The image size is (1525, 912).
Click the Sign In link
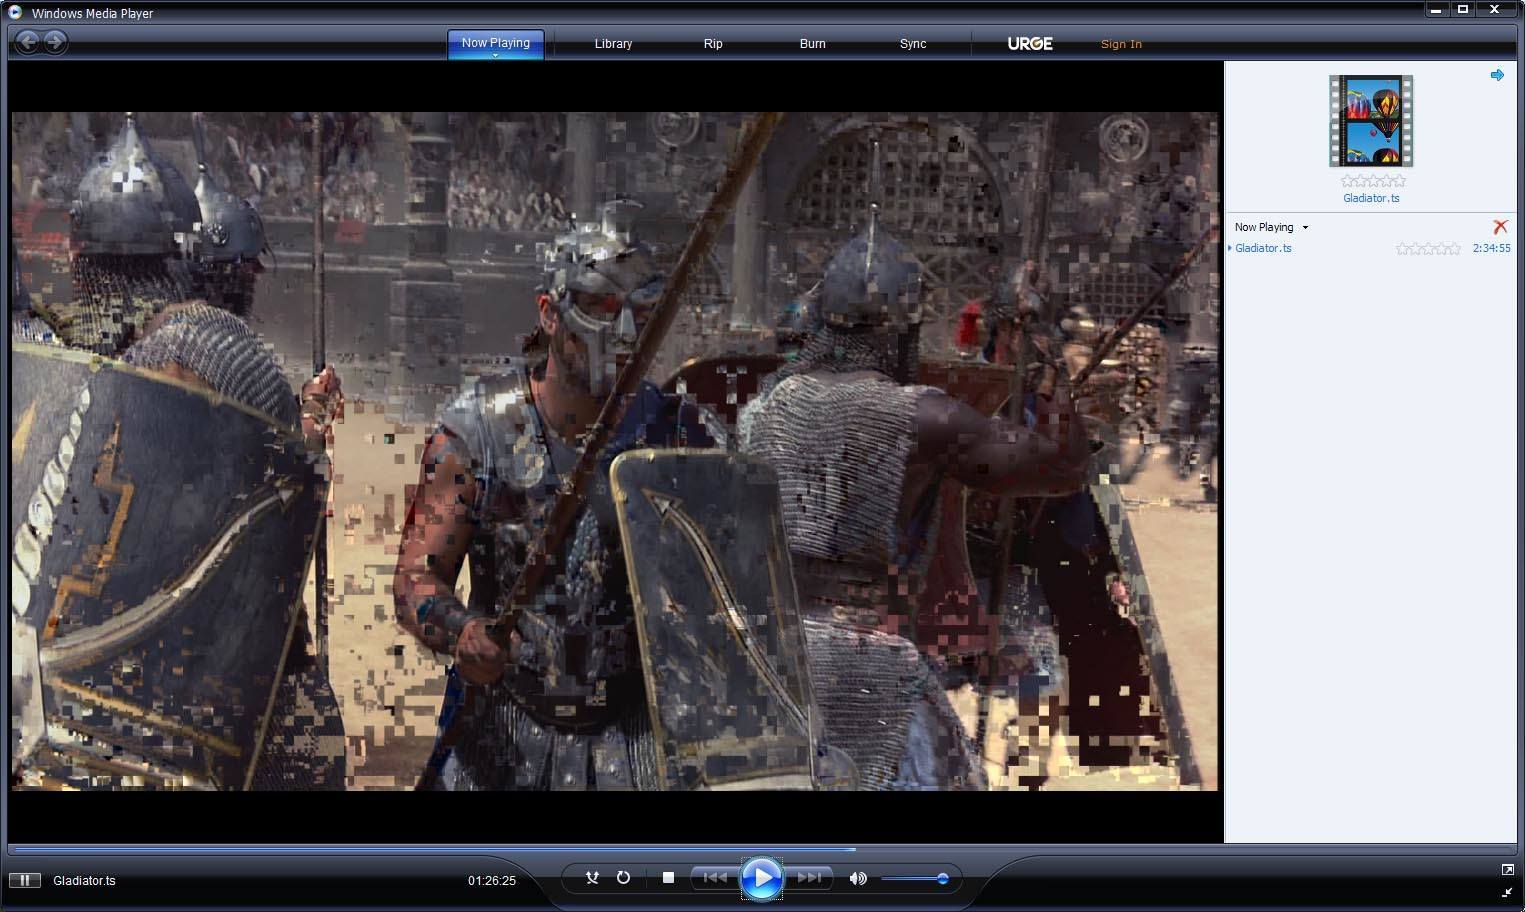coord(1121,44)
